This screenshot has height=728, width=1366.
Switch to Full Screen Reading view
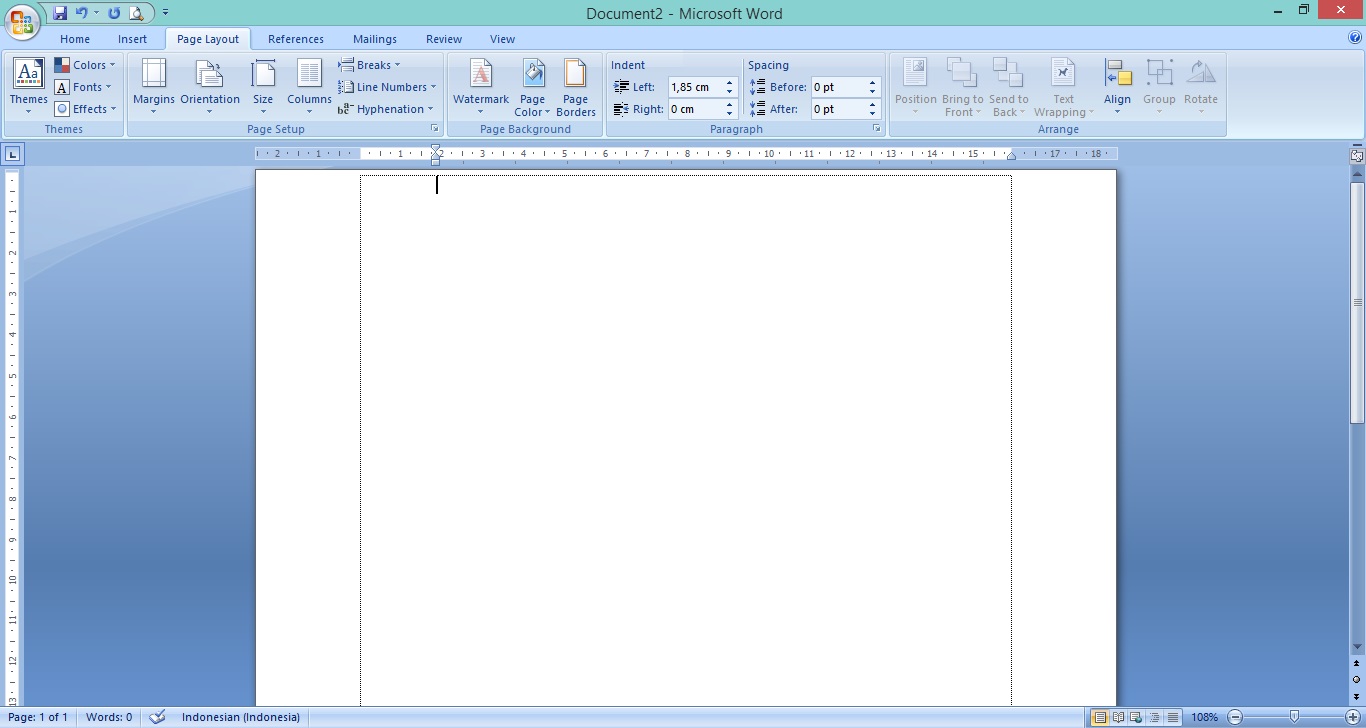tap(1118, 717)
